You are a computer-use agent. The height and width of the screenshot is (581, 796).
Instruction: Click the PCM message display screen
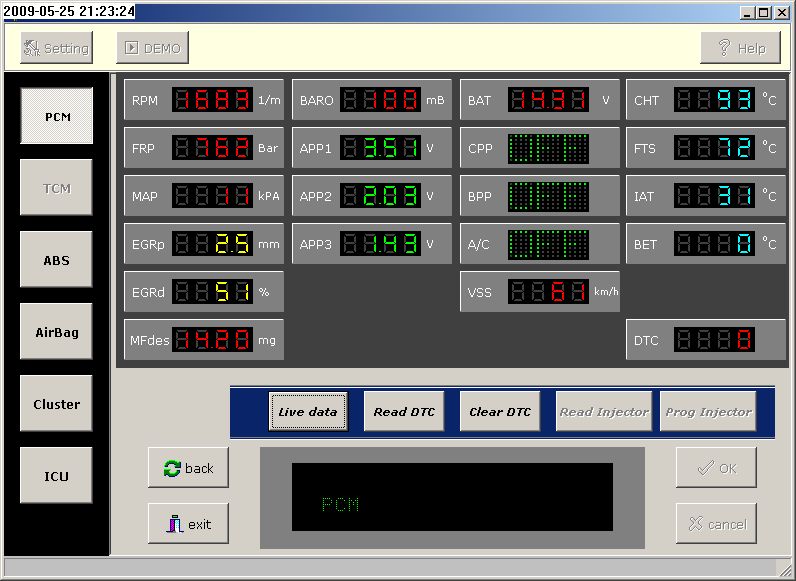(452, 497)
